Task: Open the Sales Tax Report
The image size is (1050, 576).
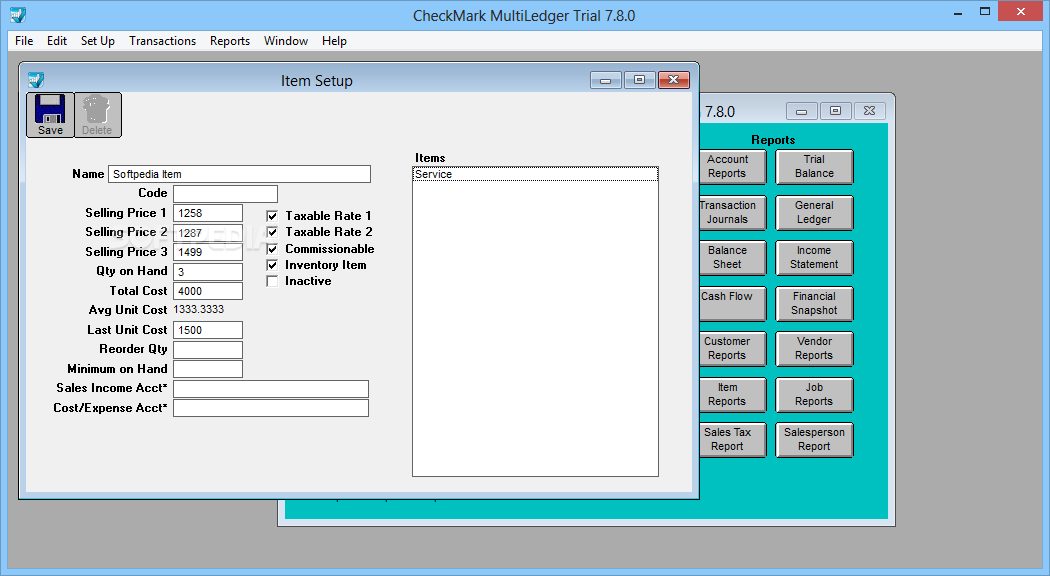Action: coord(732,439)
